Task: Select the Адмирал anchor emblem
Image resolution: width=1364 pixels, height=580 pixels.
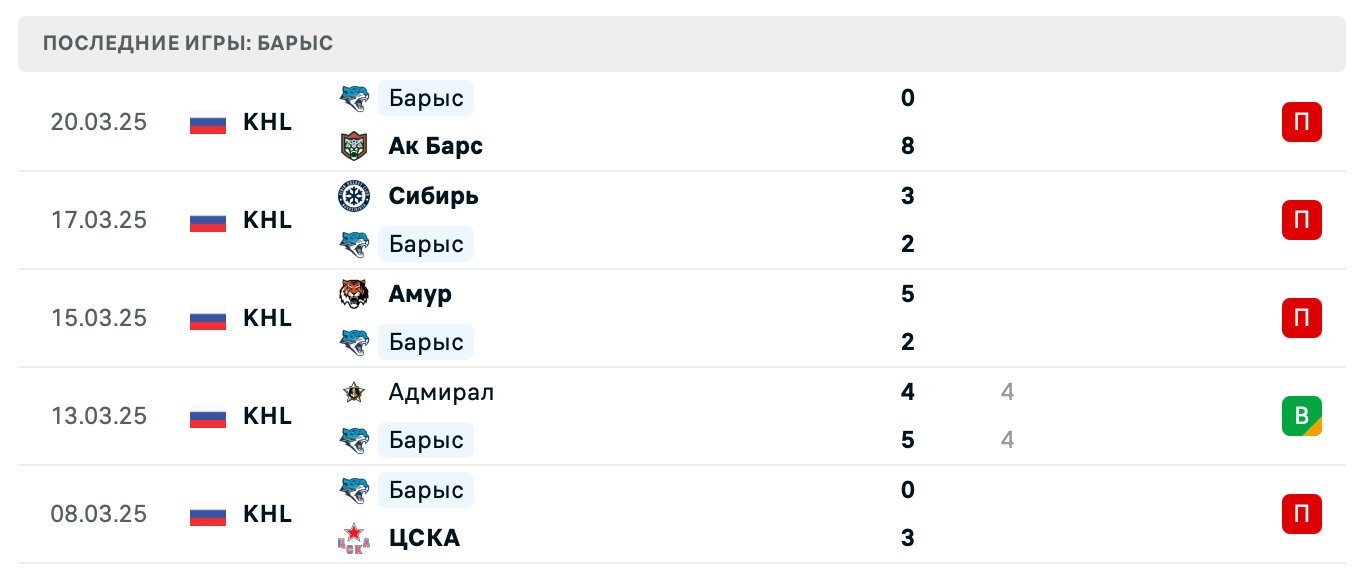Action: [355, 392]
